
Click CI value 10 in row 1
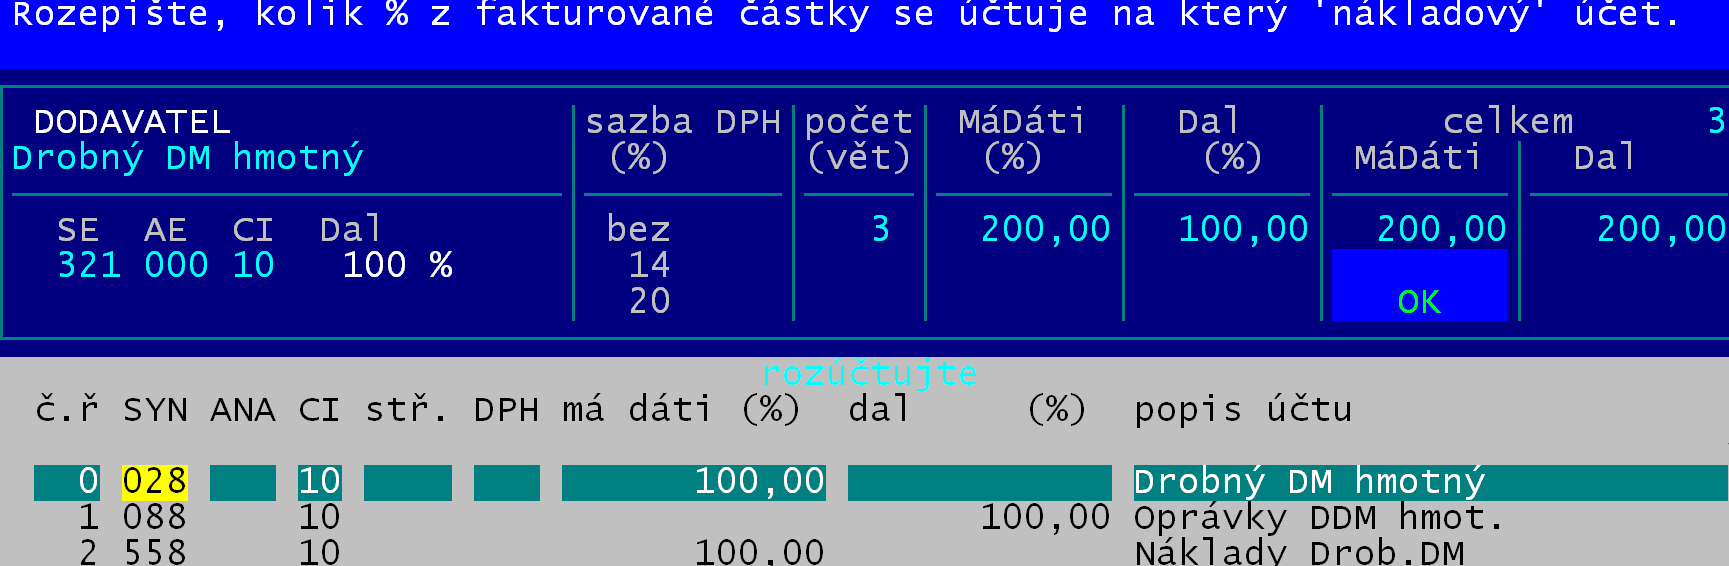coord(320,518)
